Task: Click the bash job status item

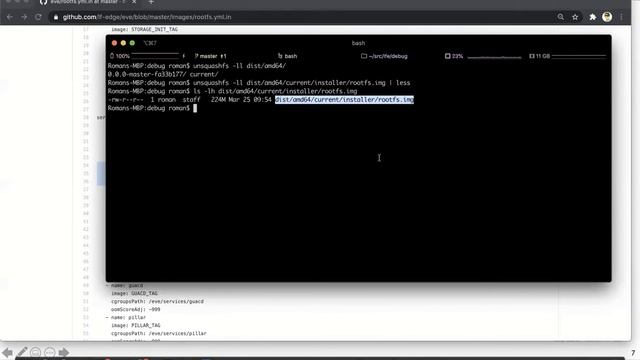Action: [x=287, y=56]
